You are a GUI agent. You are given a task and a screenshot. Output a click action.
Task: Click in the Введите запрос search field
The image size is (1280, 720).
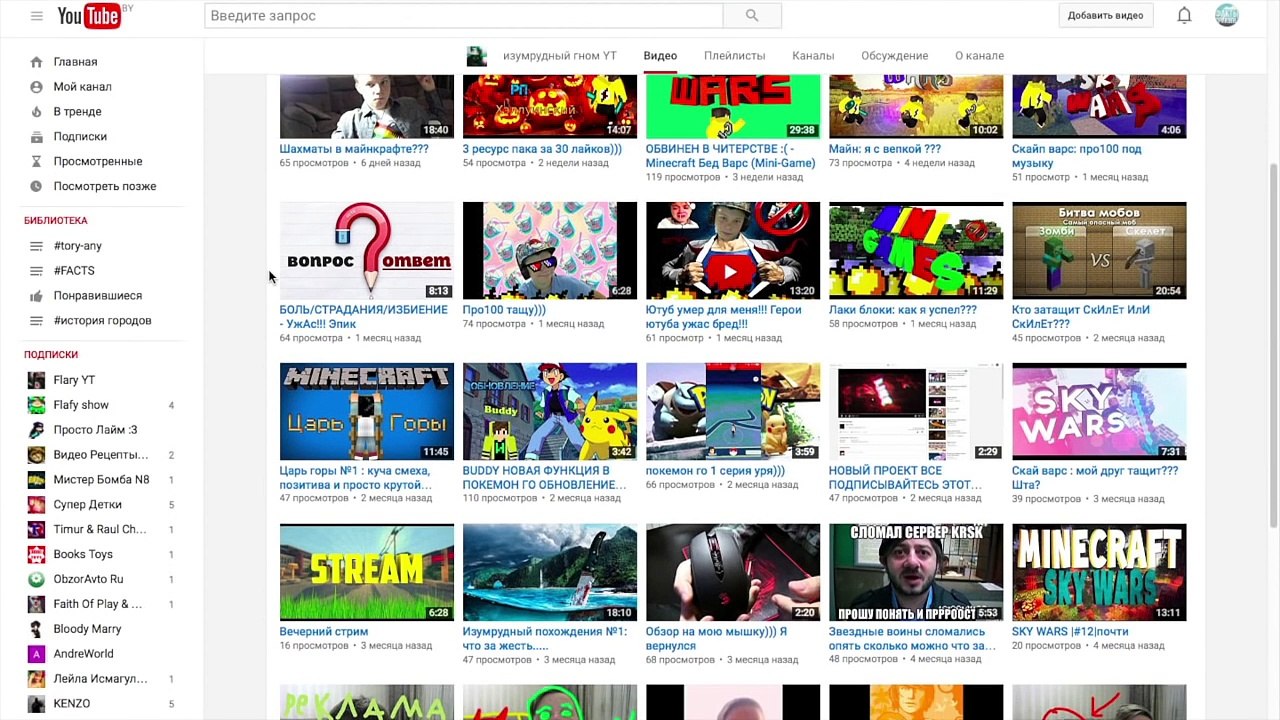coord(464,16)
